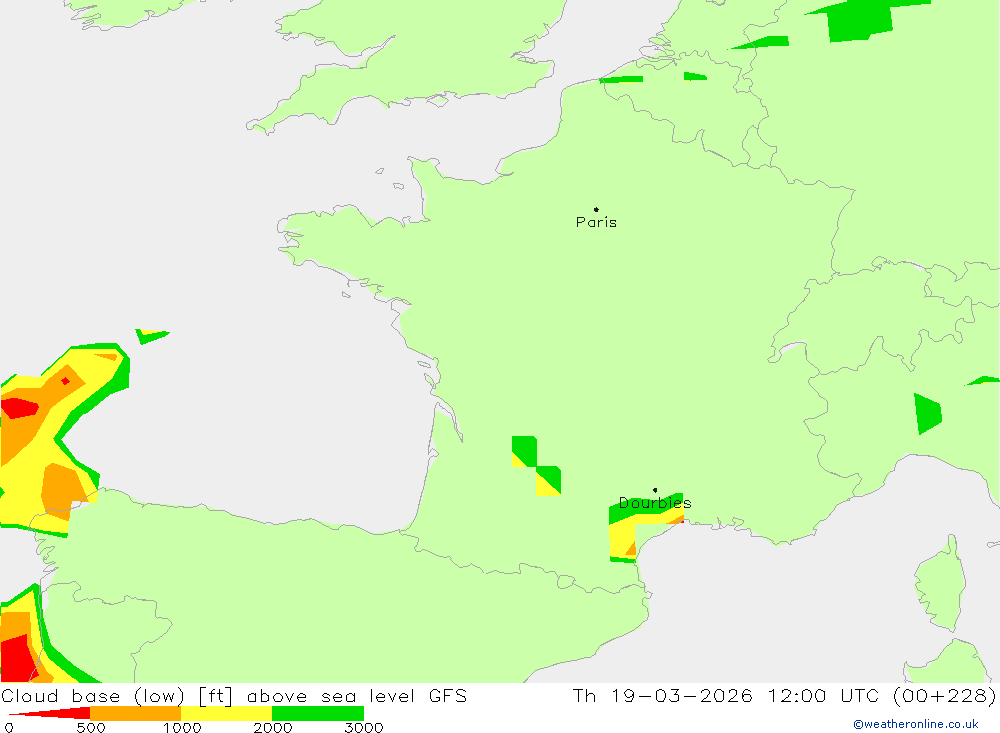Click the legend value 500
1000x733 pixels.
pos(91,727)
